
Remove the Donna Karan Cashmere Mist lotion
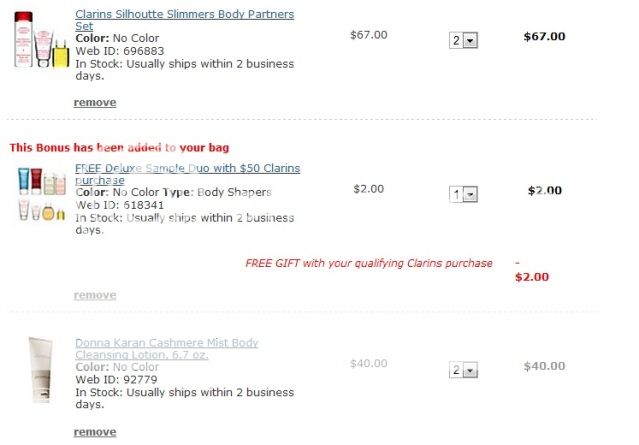point(95,432)
